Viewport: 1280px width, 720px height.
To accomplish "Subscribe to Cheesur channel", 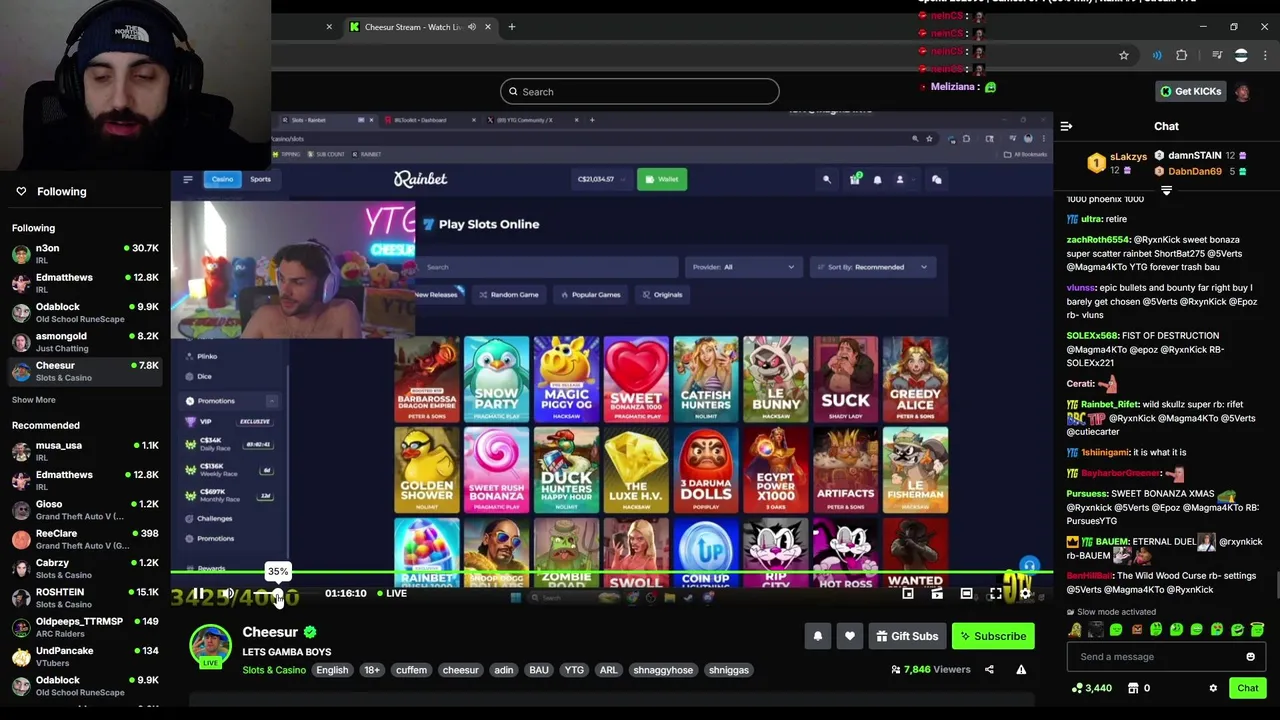I will (993, 636).
